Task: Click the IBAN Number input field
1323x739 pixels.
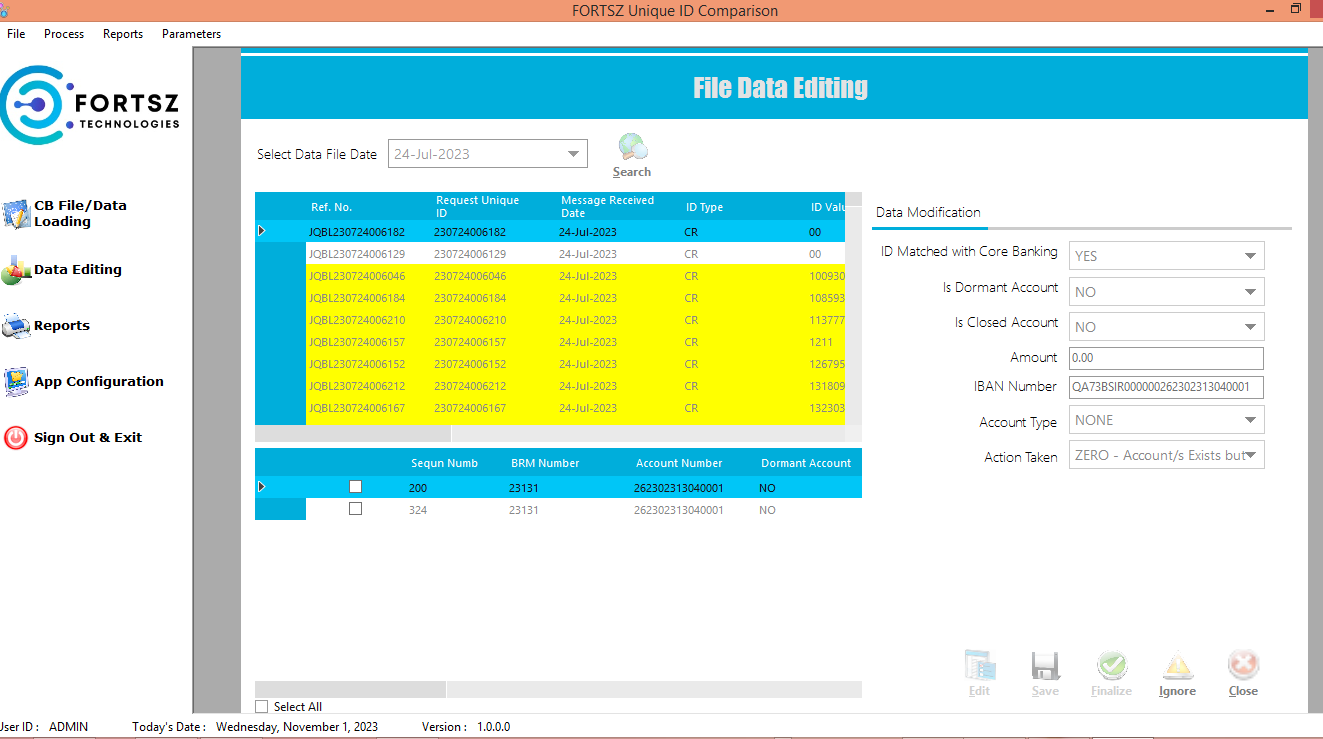Action: (x=1166, y=387)
